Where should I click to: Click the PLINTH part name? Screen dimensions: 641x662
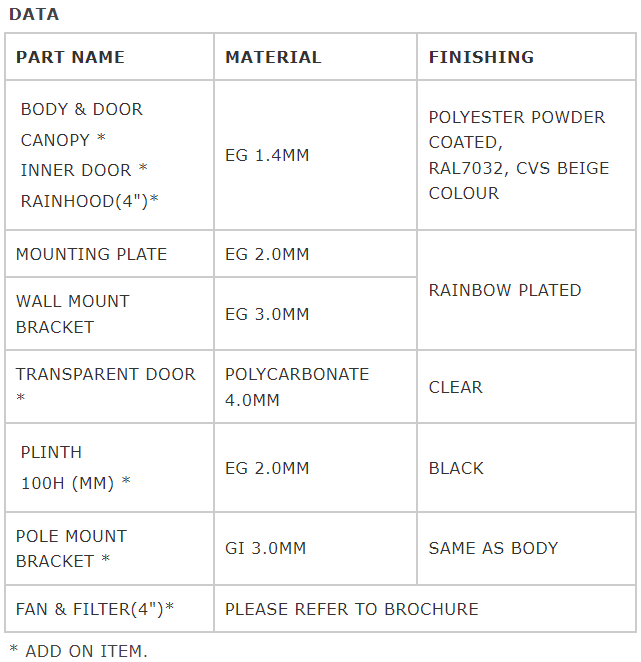tap(51, 452)
